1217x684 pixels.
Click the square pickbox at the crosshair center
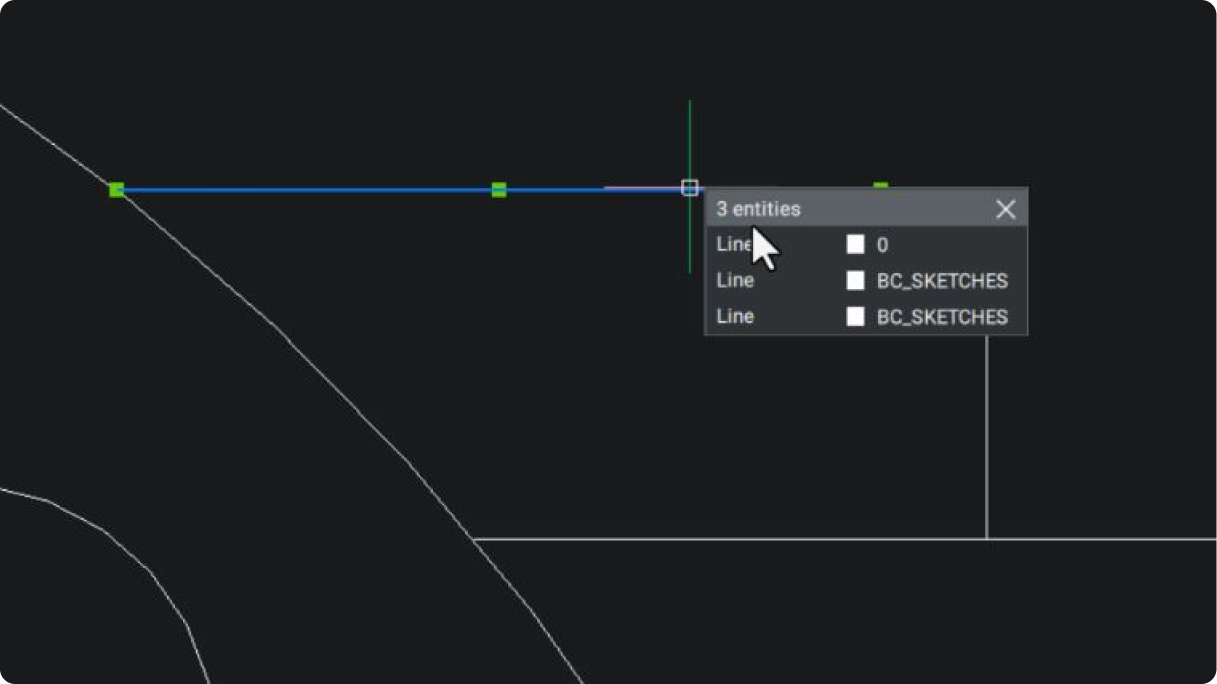pos(690,187)
